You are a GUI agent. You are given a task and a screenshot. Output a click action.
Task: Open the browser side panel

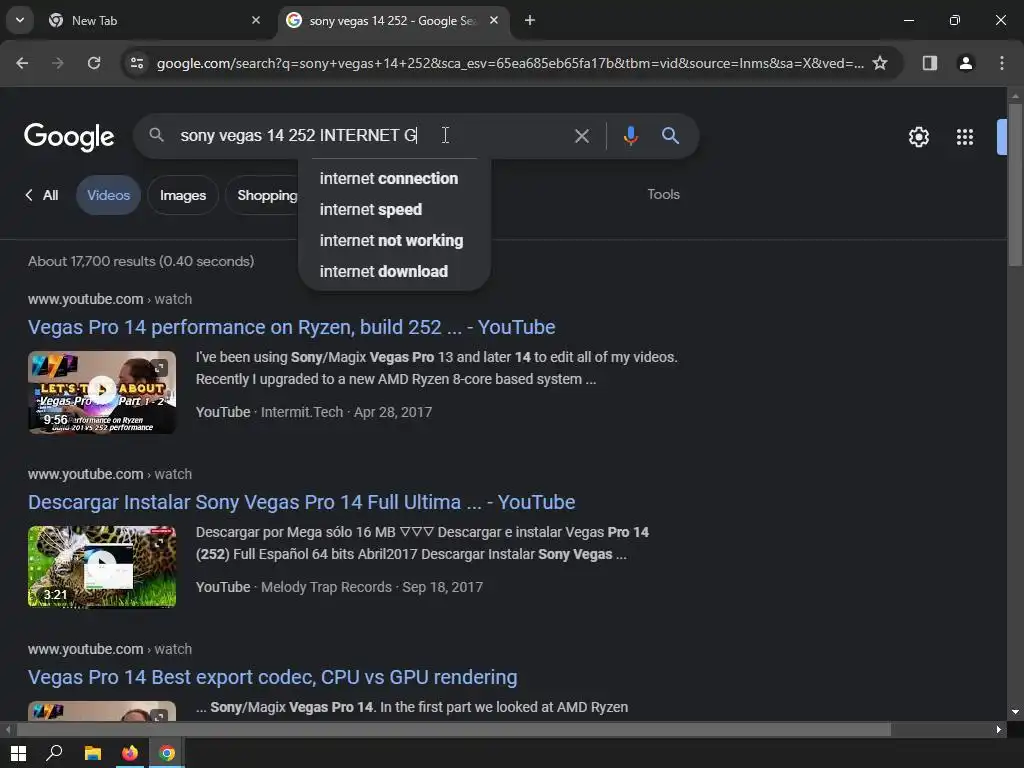pos(929,63)
